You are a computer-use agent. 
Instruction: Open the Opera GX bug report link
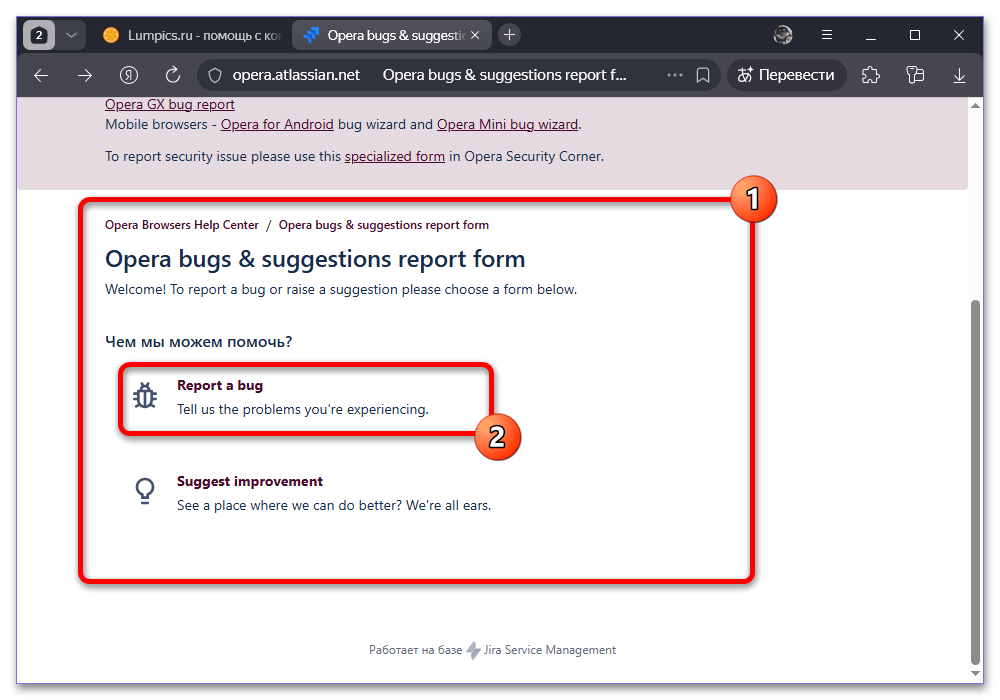[x=170, y=105]
